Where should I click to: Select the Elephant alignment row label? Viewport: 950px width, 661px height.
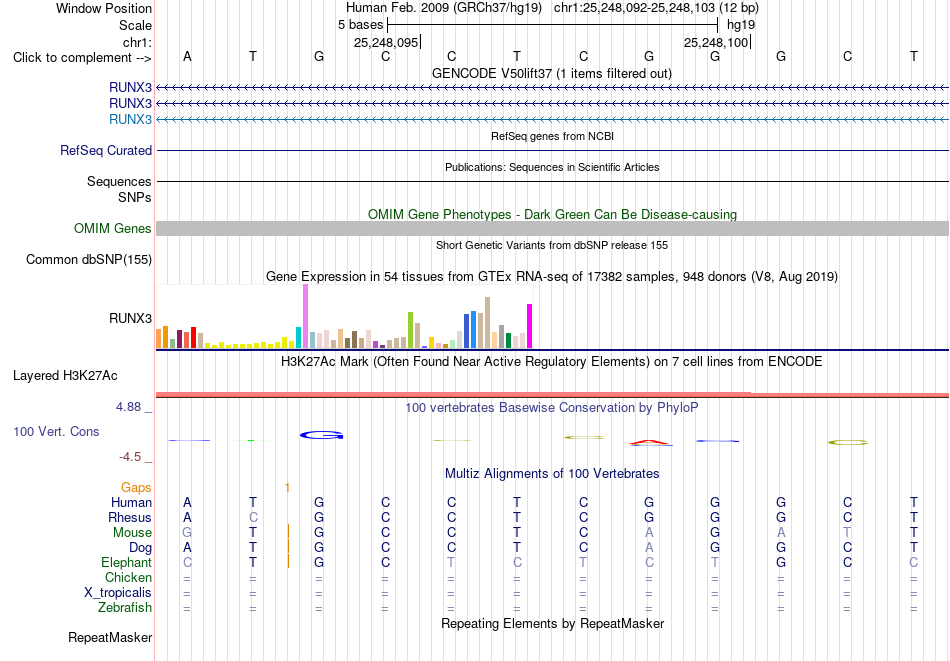pyautogui.click(x=127, y=563)
